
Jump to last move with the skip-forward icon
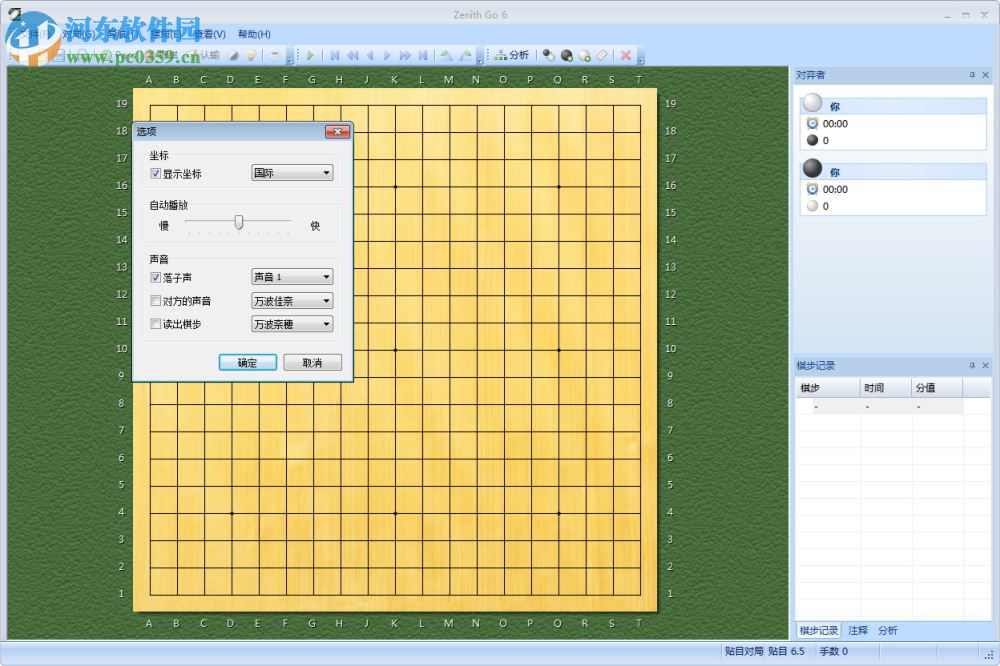pos(423,55)
